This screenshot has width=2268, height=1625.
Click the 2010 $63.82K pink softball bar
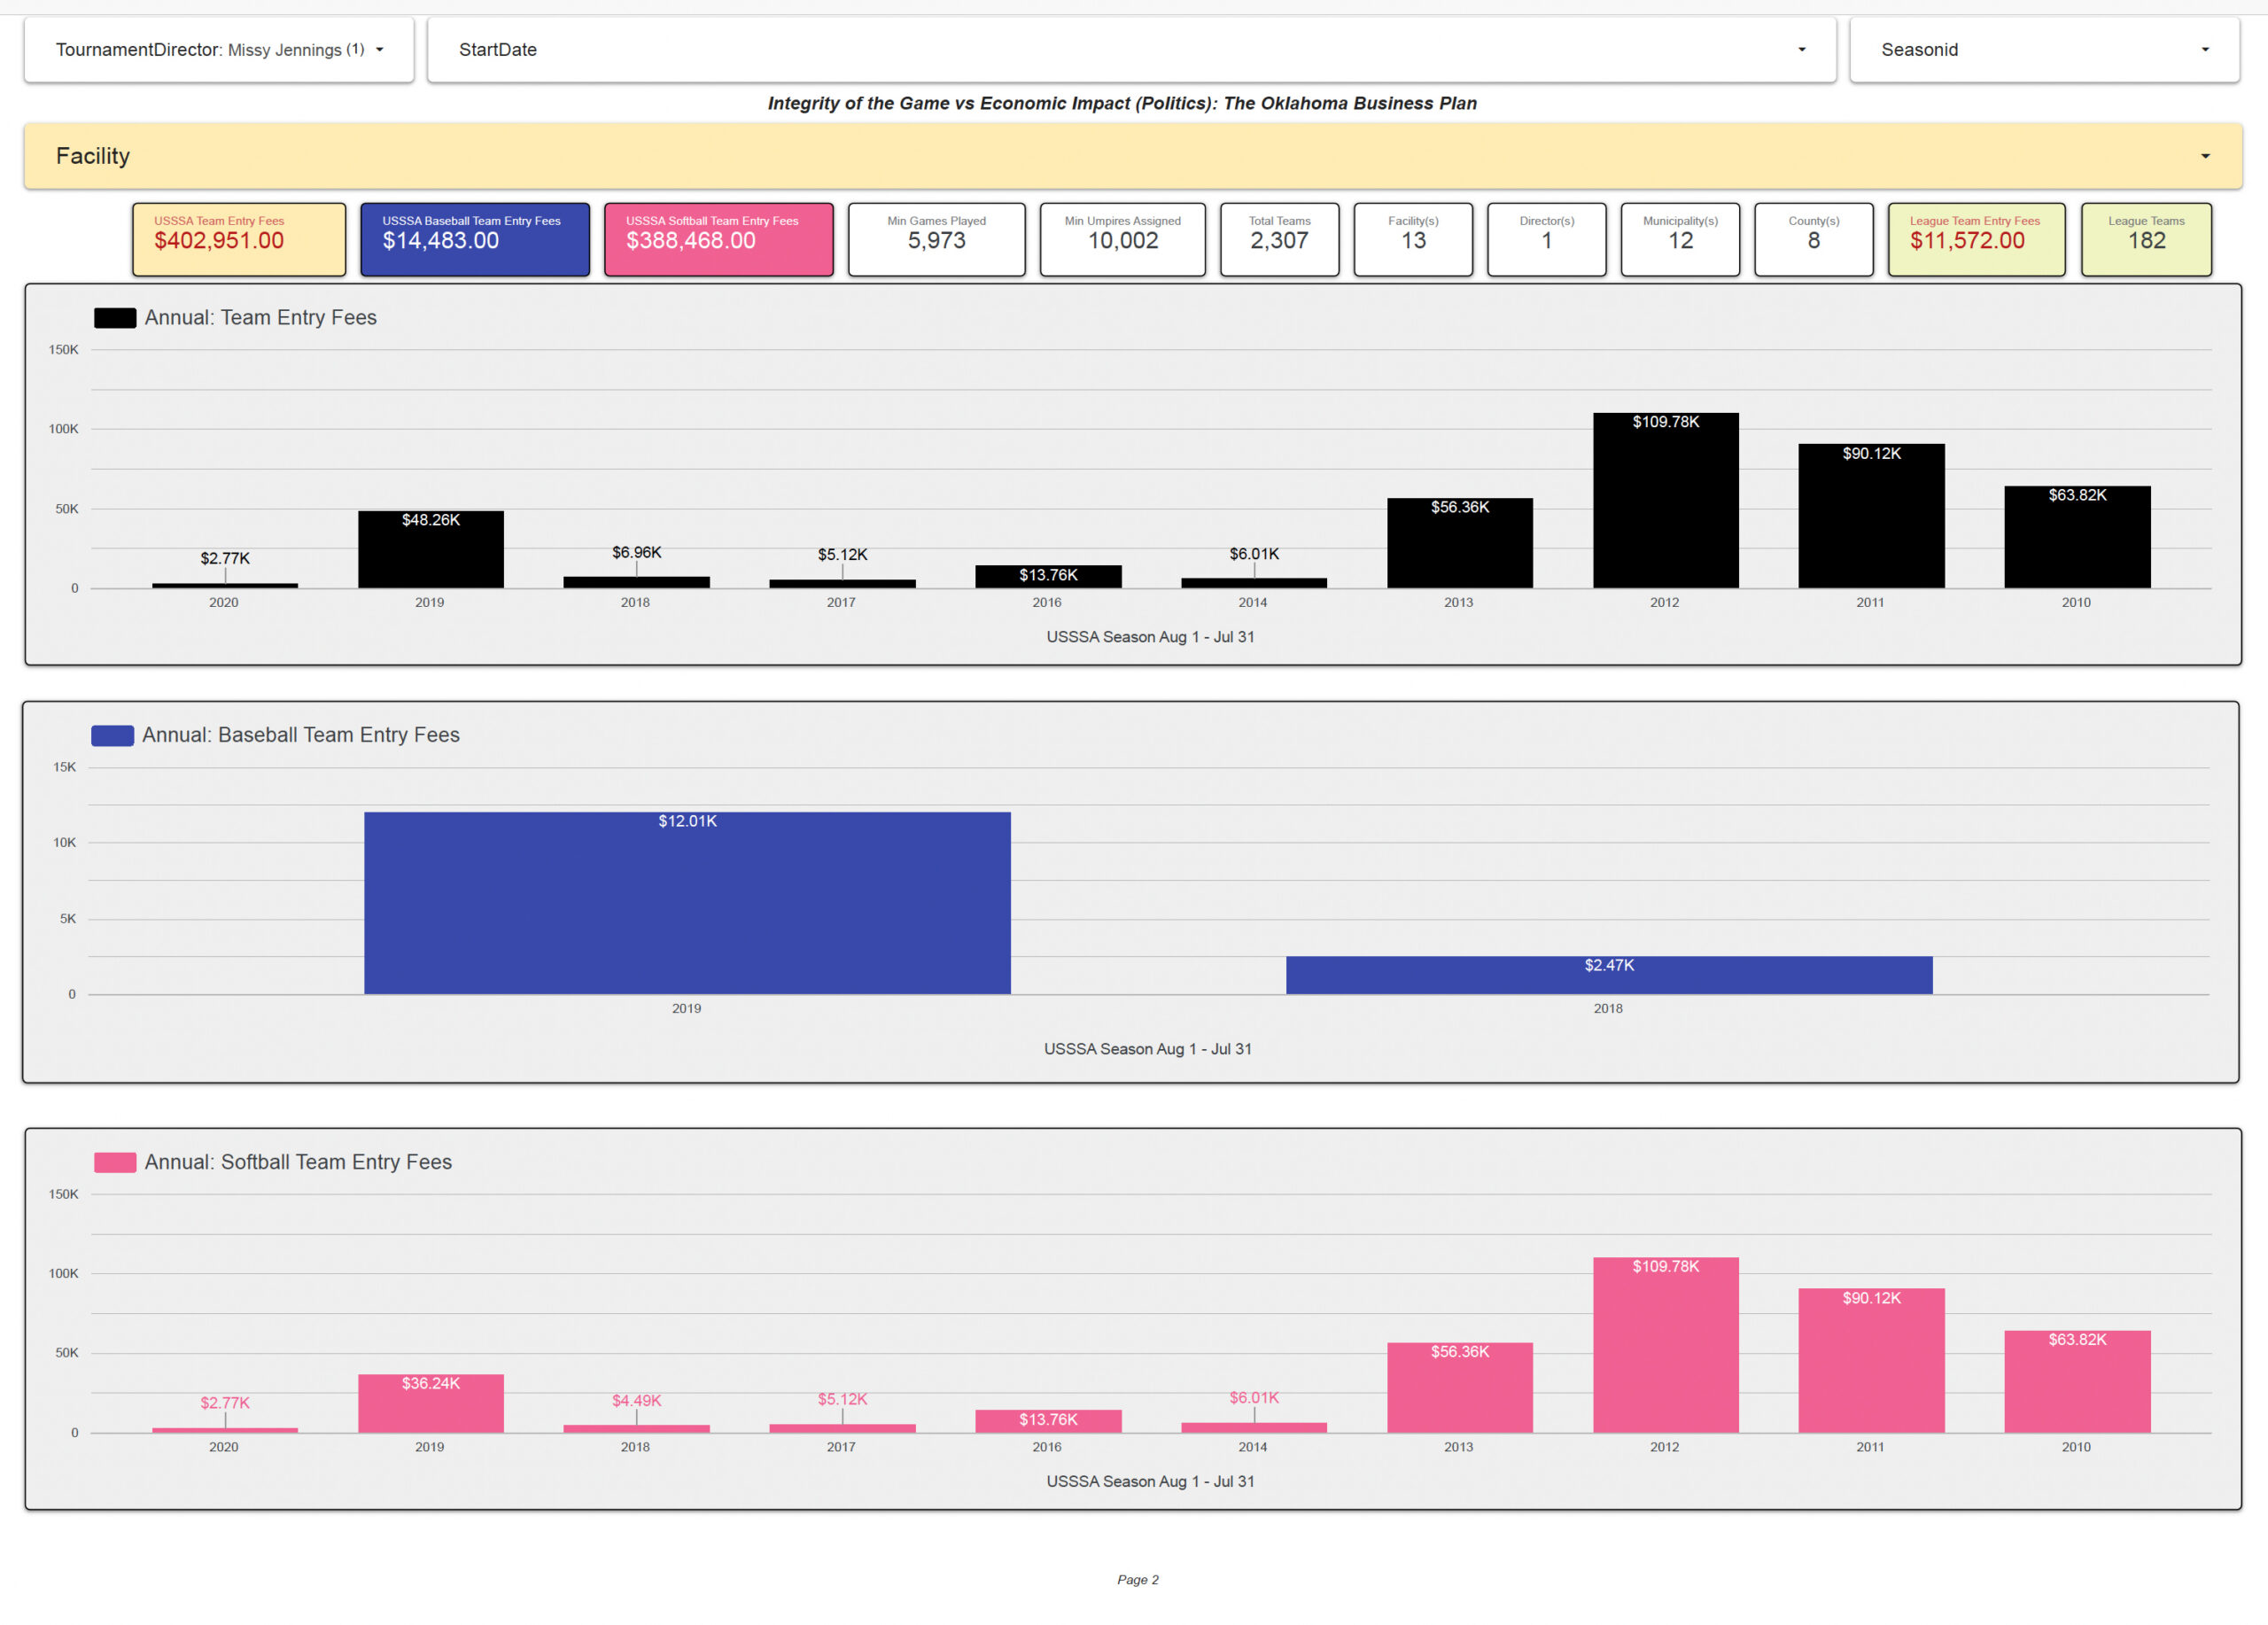click(x=2077, y=1381)
